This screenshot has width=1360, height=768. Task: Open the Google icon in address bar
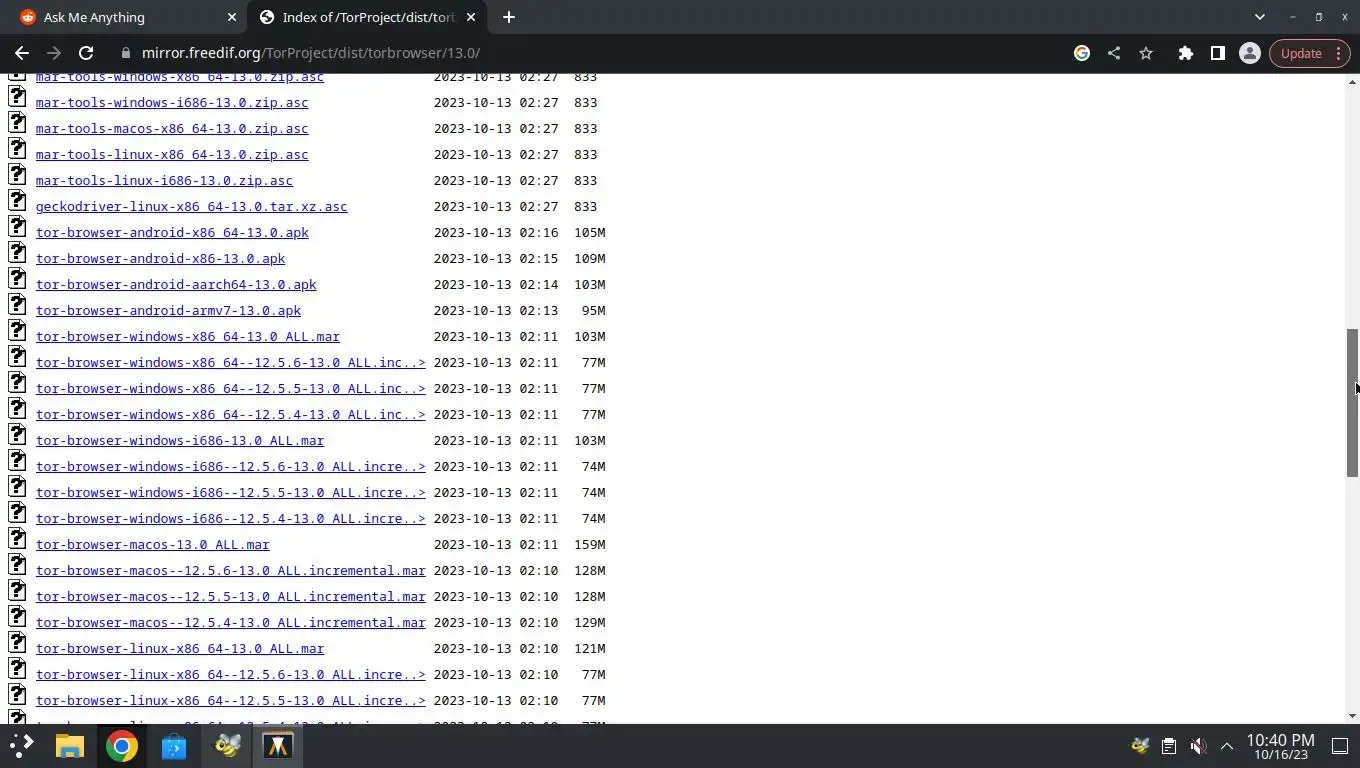click(1082, 53)
